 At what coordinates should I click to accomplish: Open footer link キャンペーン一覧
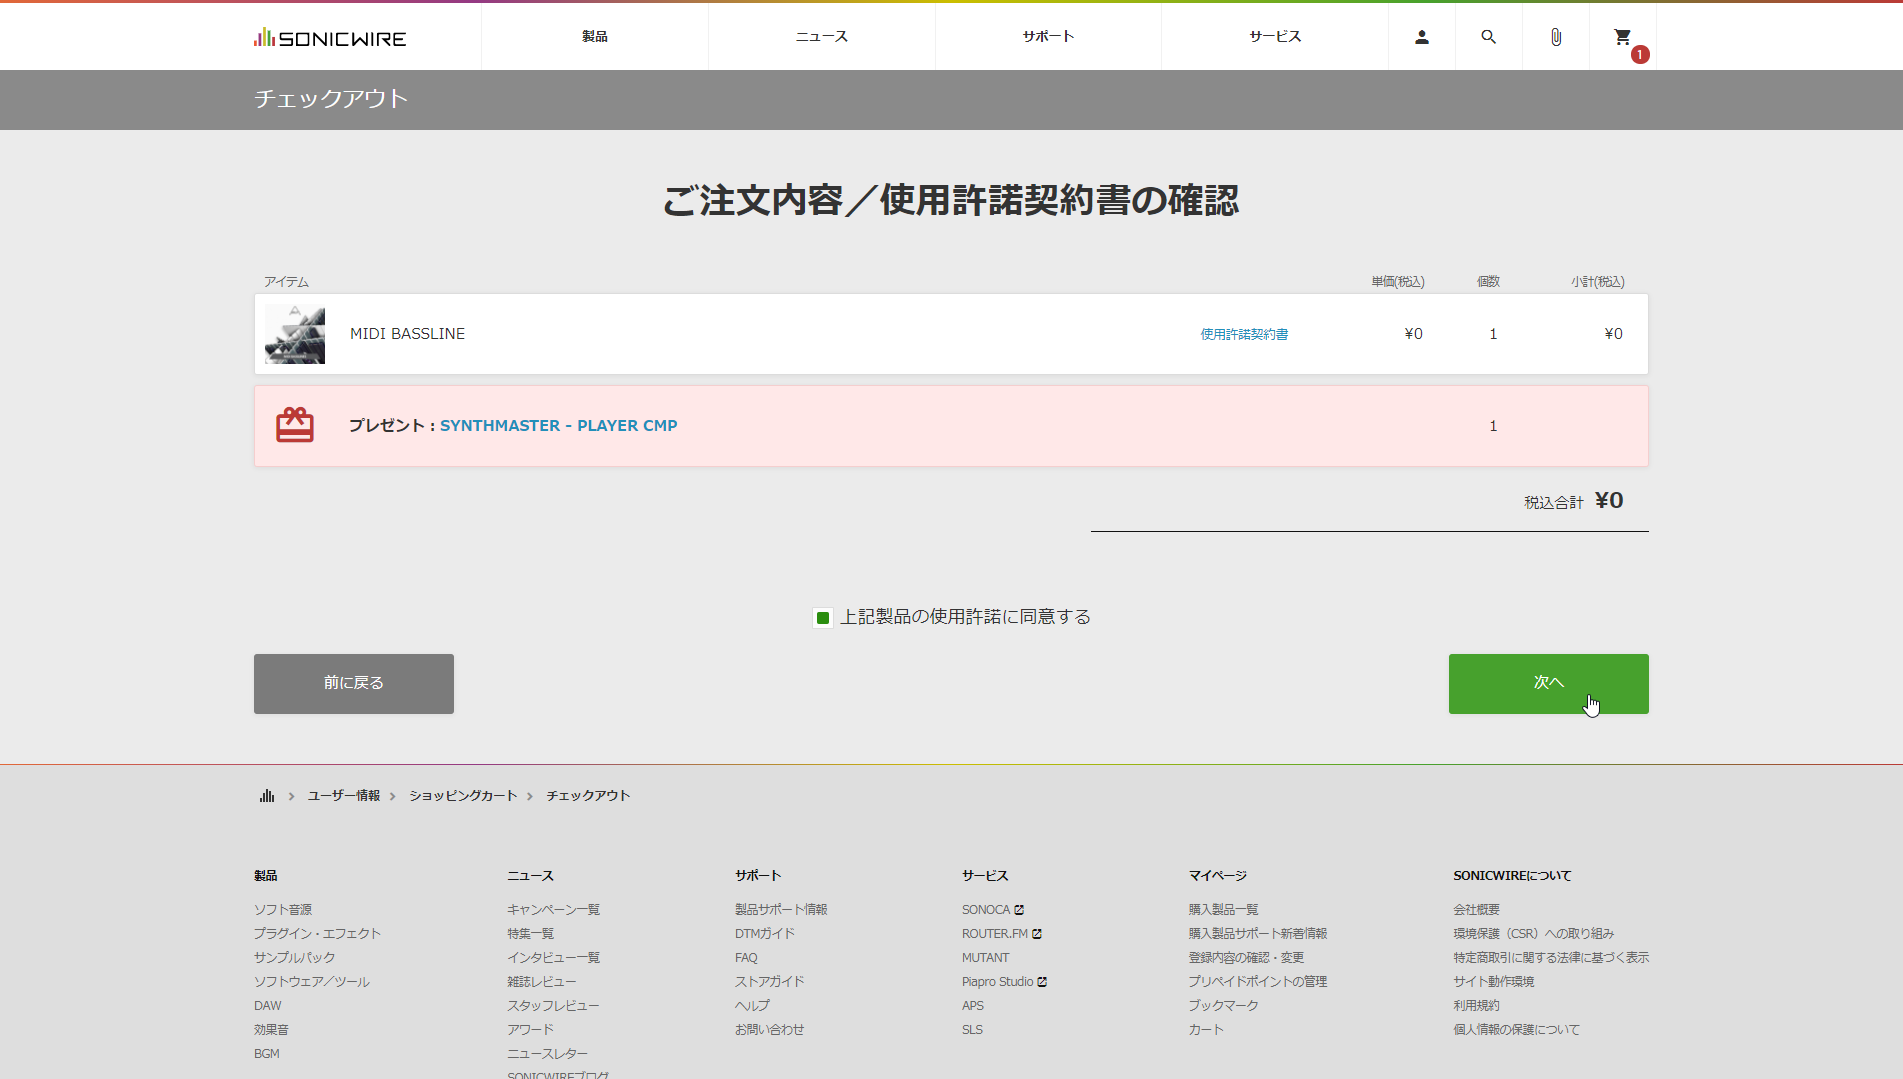coord(554,910)
